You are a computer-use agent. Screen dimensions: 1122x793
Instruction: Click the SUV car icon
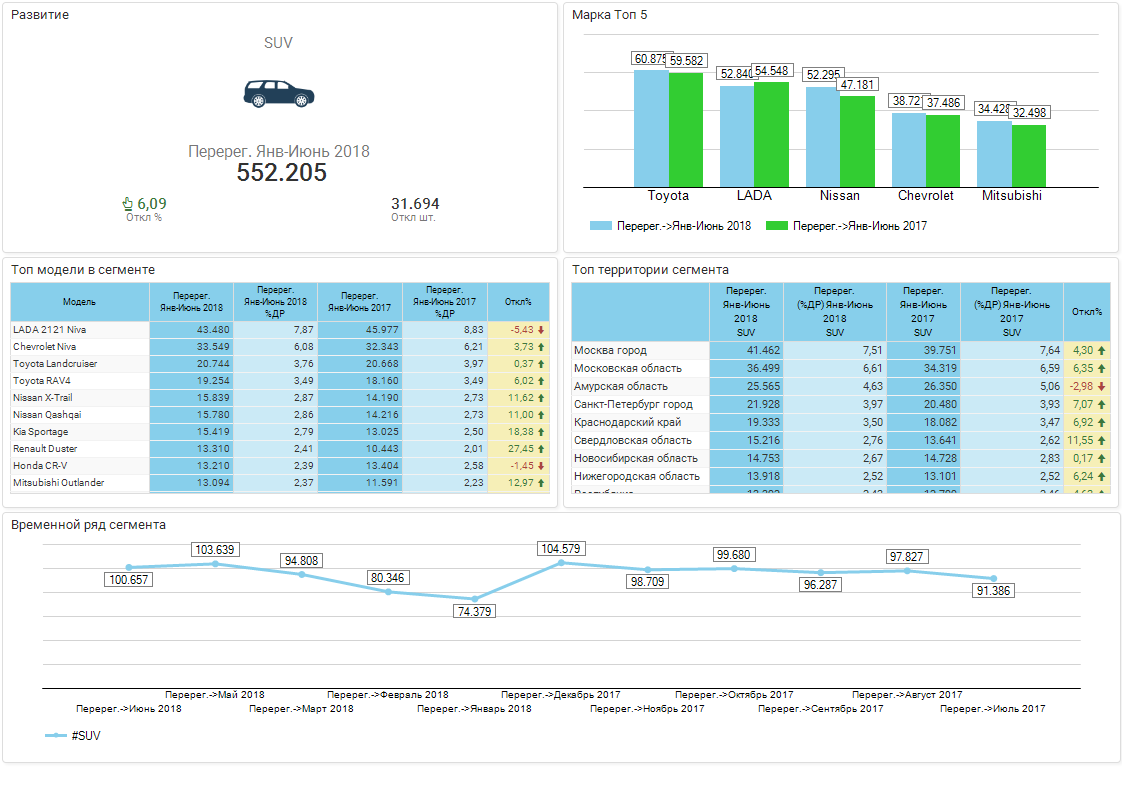point(278,94)
